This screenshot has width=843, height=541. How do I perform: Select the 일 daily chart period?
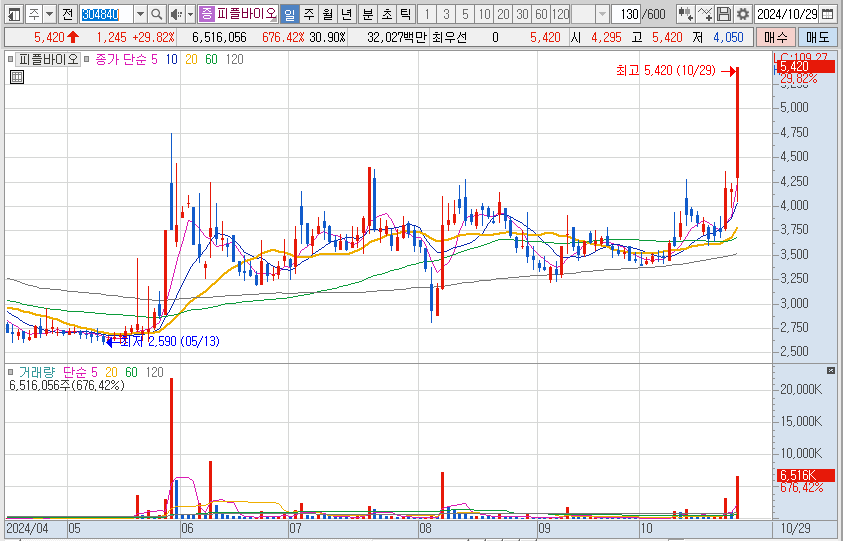(289, 14)
